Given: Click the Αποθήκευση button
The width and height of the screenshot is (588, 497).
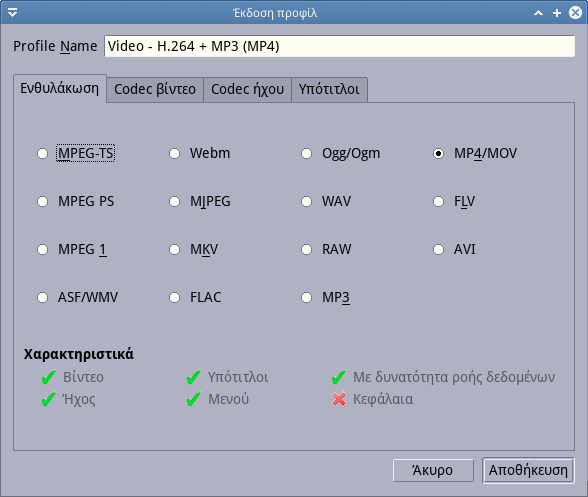Looking at the screenshot, I should pyautogui.click(x=528, y=470).
